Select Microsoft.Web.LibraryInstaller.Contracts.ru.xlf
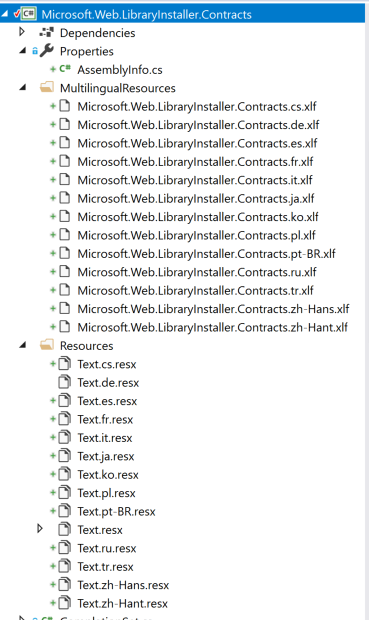The image size is (369, 620). [x=197, y=272]
